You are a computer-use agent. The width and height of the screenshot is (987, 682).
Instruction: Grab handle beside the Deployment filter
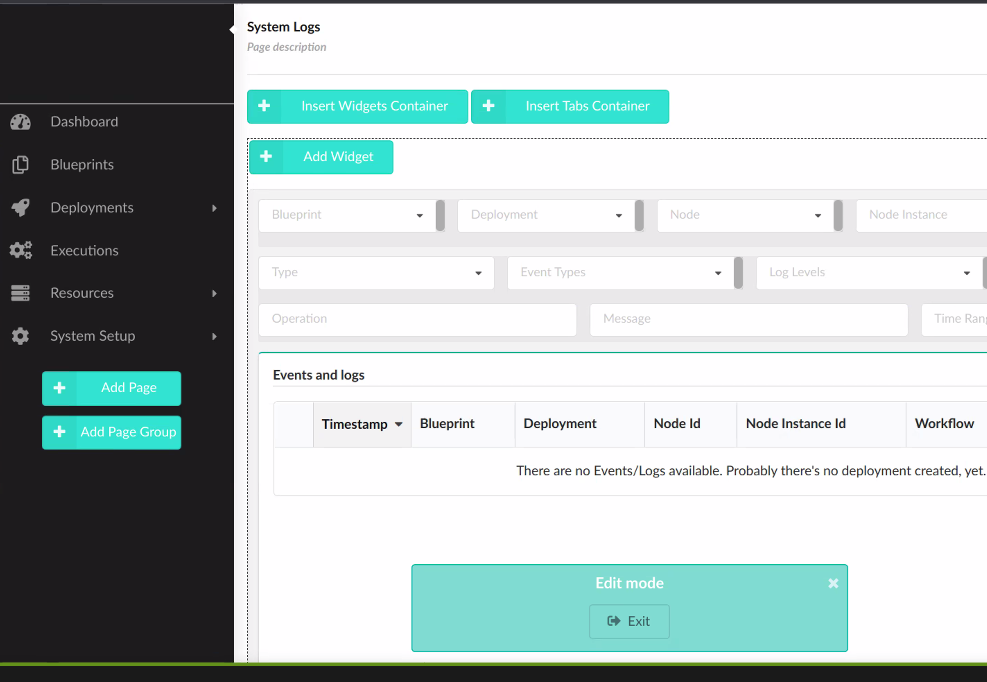tap(639, 215)
